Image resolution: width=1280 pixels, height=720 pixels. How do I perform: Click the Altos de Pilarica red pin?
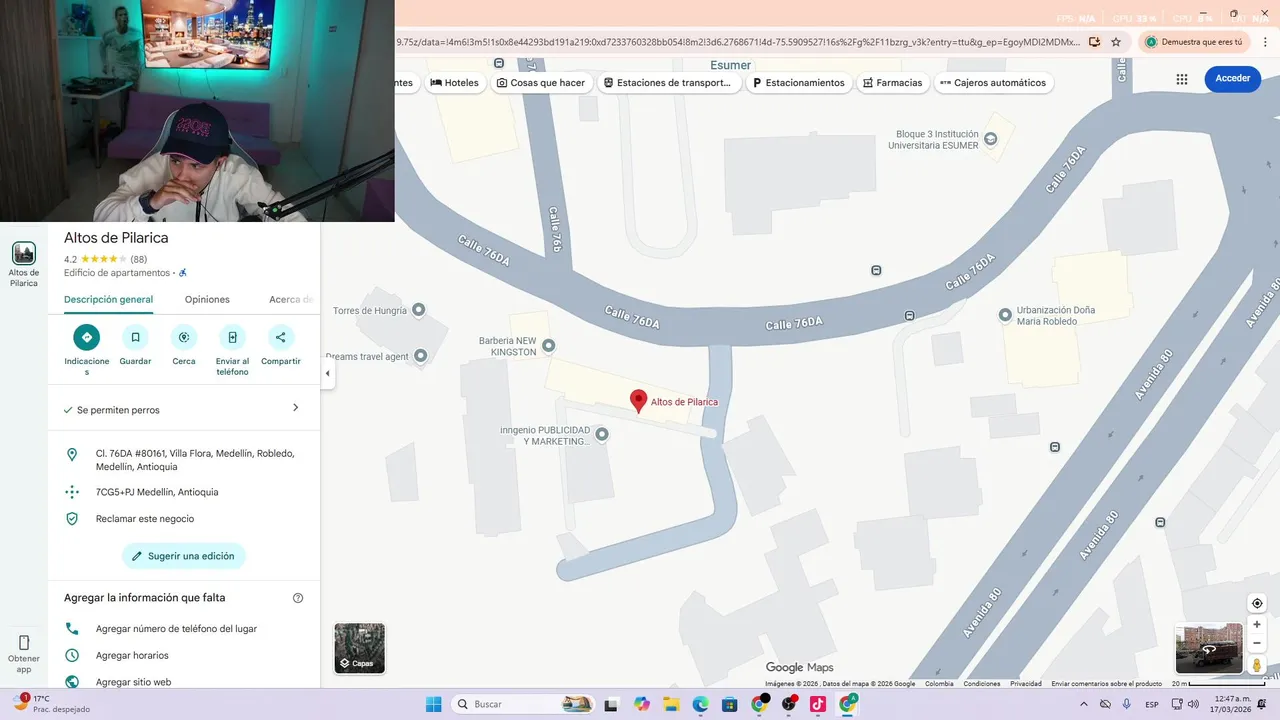click(638, 401)
